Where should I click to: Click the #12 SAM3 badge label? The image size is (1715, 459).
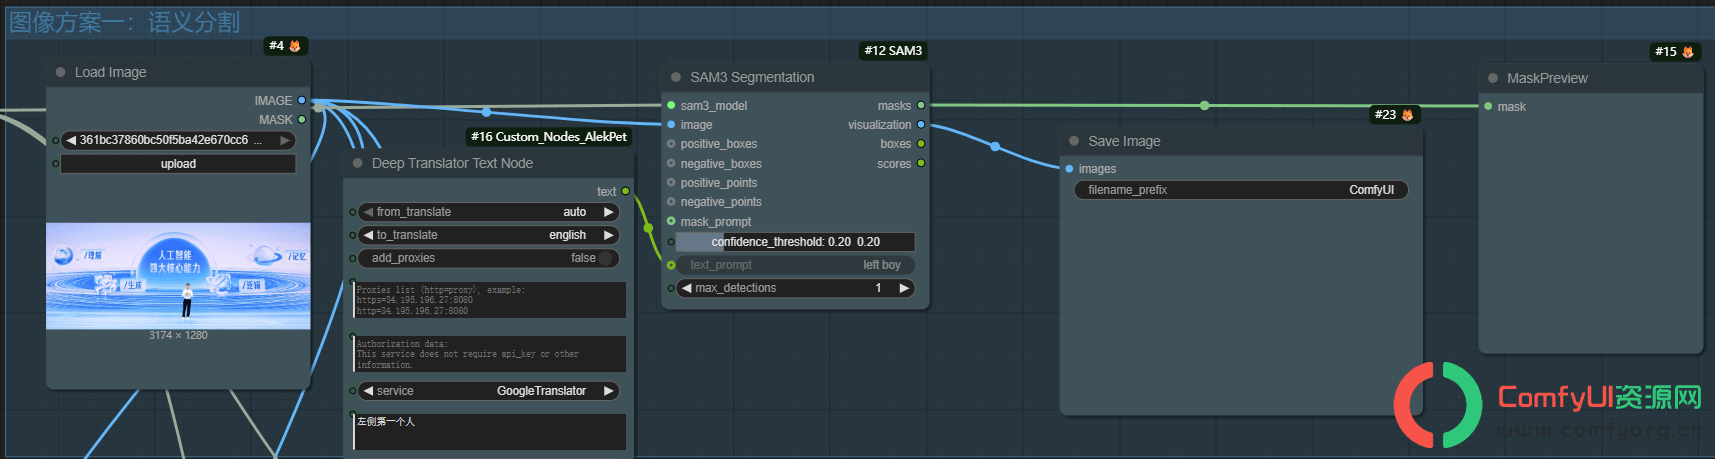pyautogui.click(x=894, y=50)
